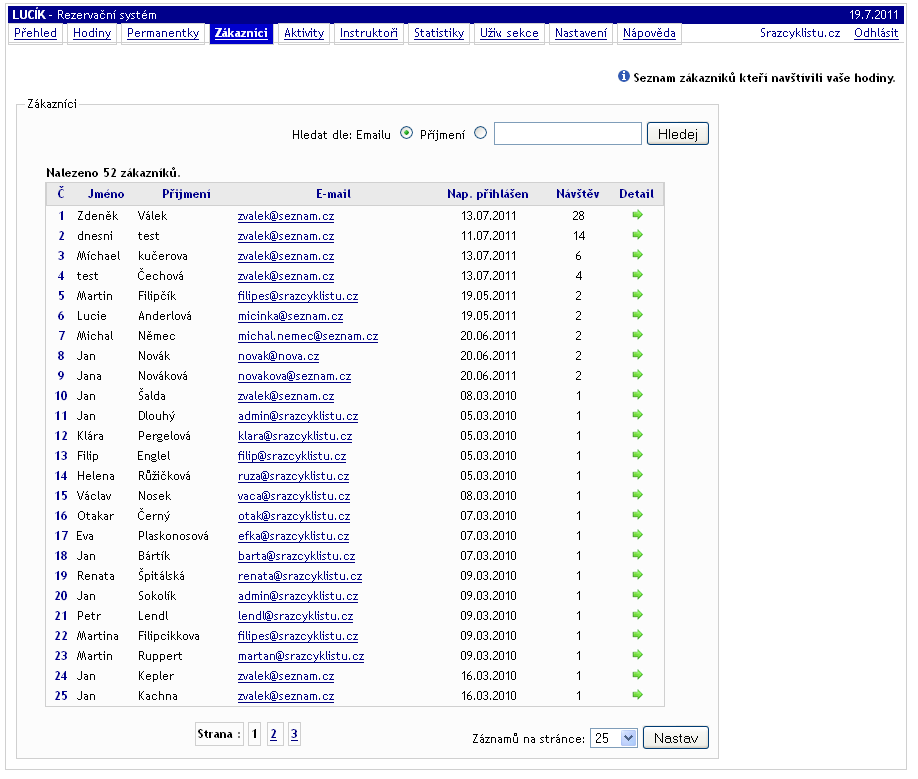Open detail arrow for test Čechová

637,275
